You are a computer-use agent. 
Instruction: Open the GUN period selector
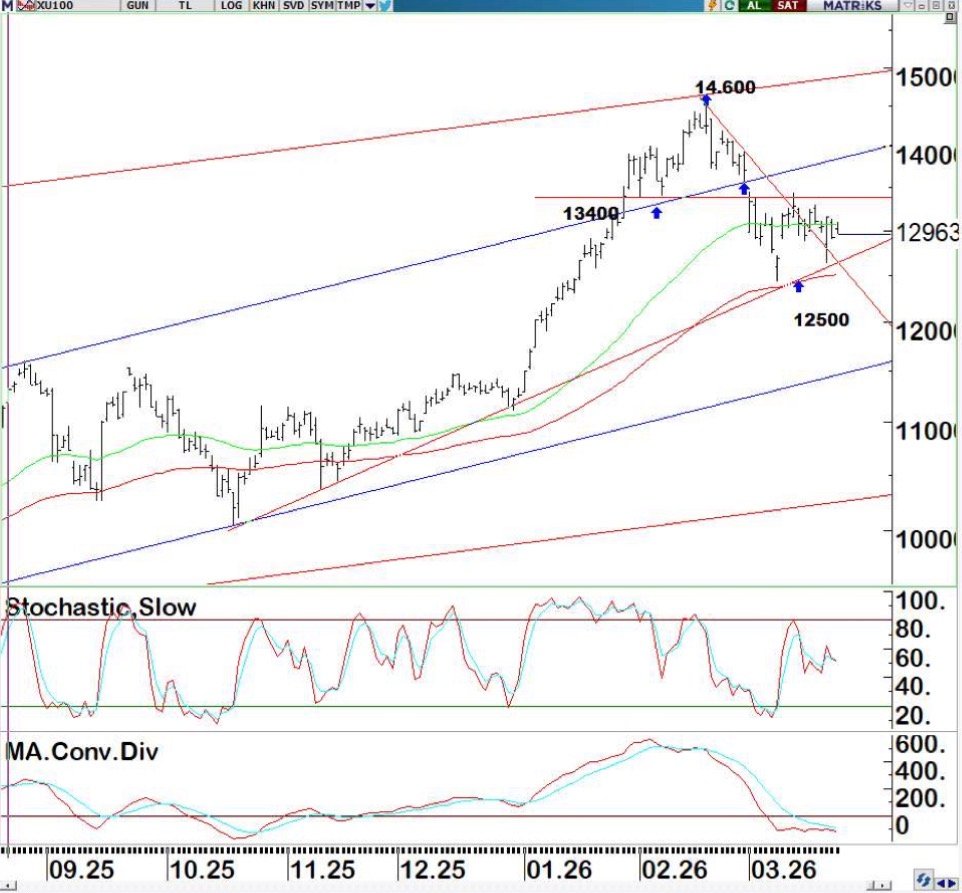(138, 6)
